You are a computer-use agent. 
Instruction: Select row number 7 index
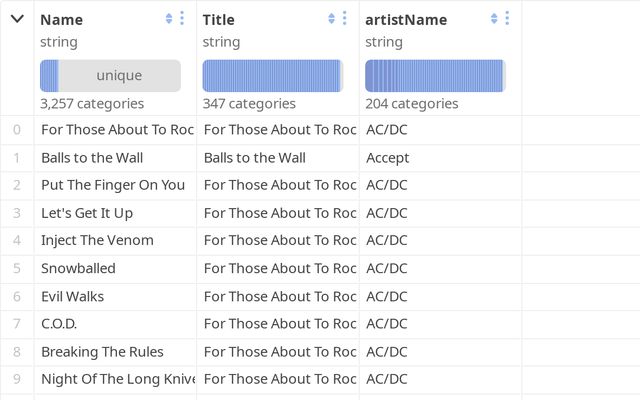click(17, 324)
